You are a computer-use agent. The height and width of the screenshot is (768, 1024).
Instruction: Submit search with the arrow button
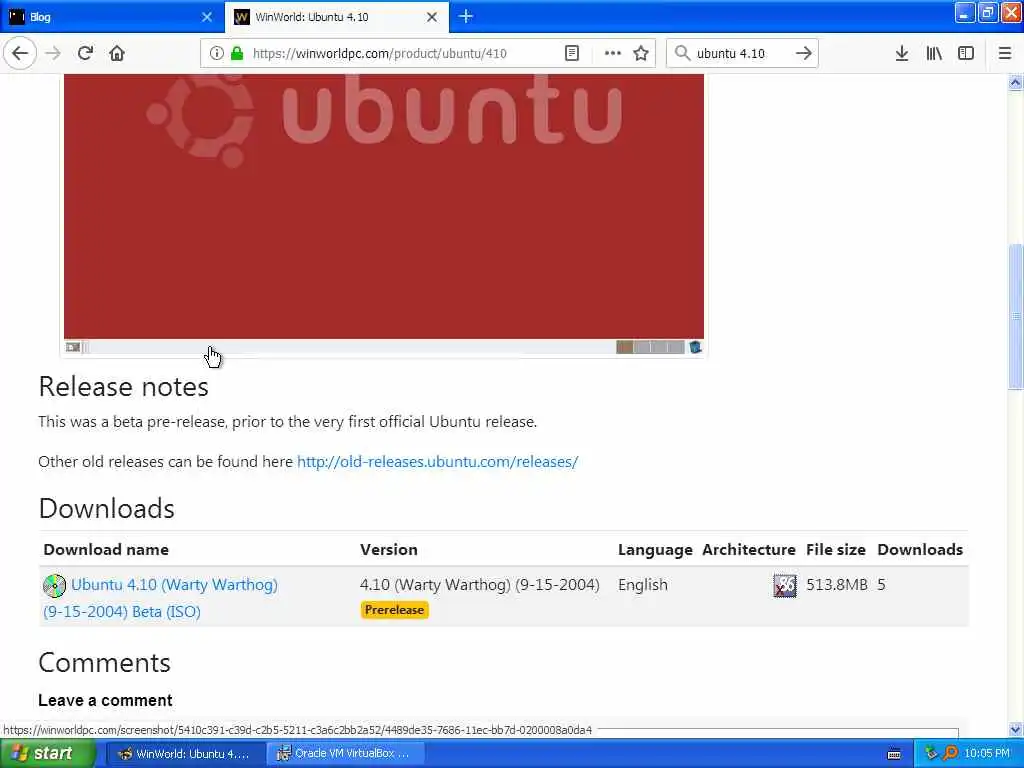click(x=803, y=53)
